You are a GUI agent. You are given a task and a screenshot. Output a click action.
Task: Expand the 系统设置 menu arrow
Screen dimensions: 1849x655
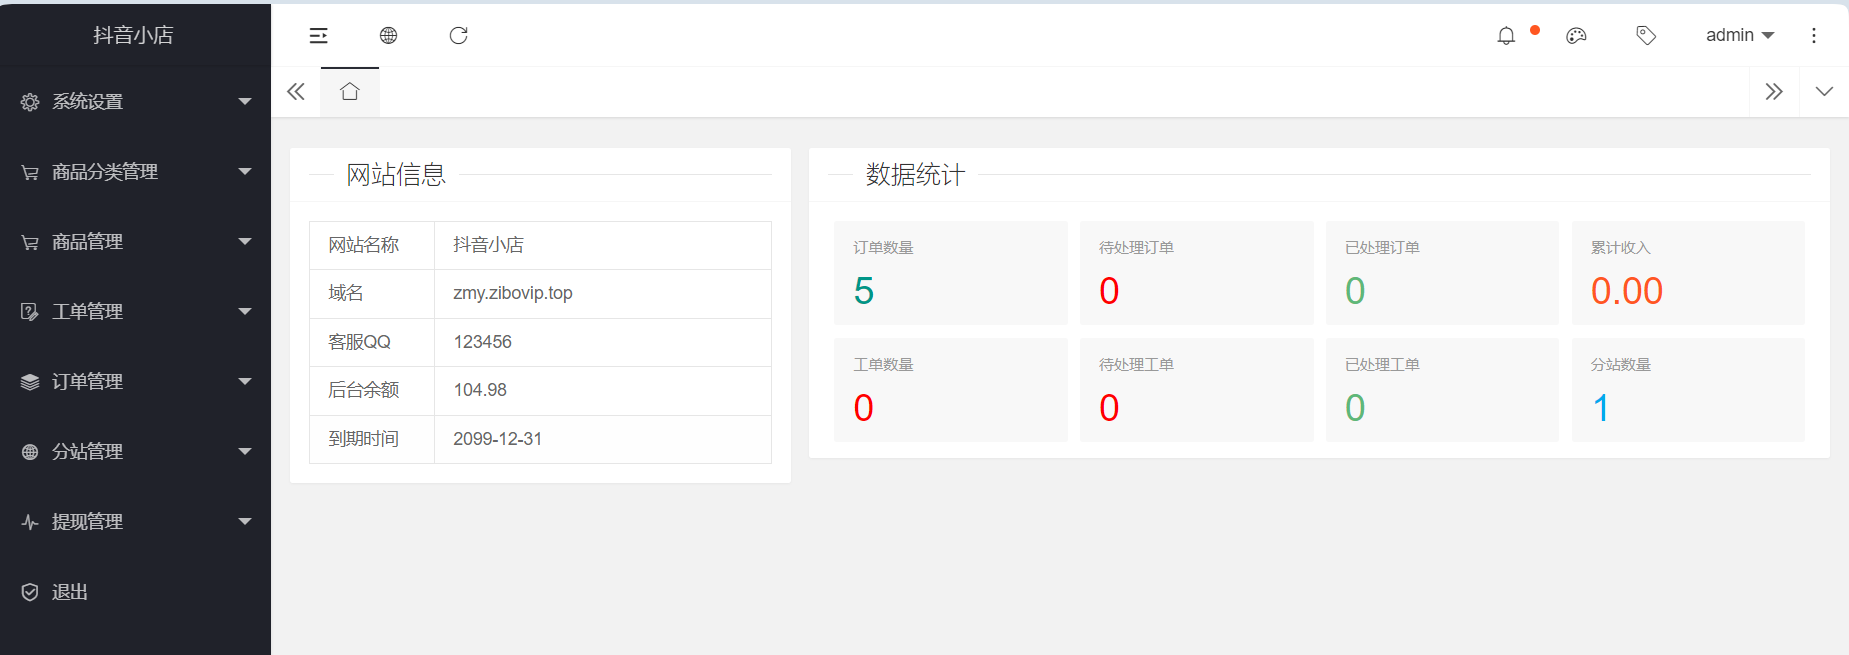(x=245, y=102)
